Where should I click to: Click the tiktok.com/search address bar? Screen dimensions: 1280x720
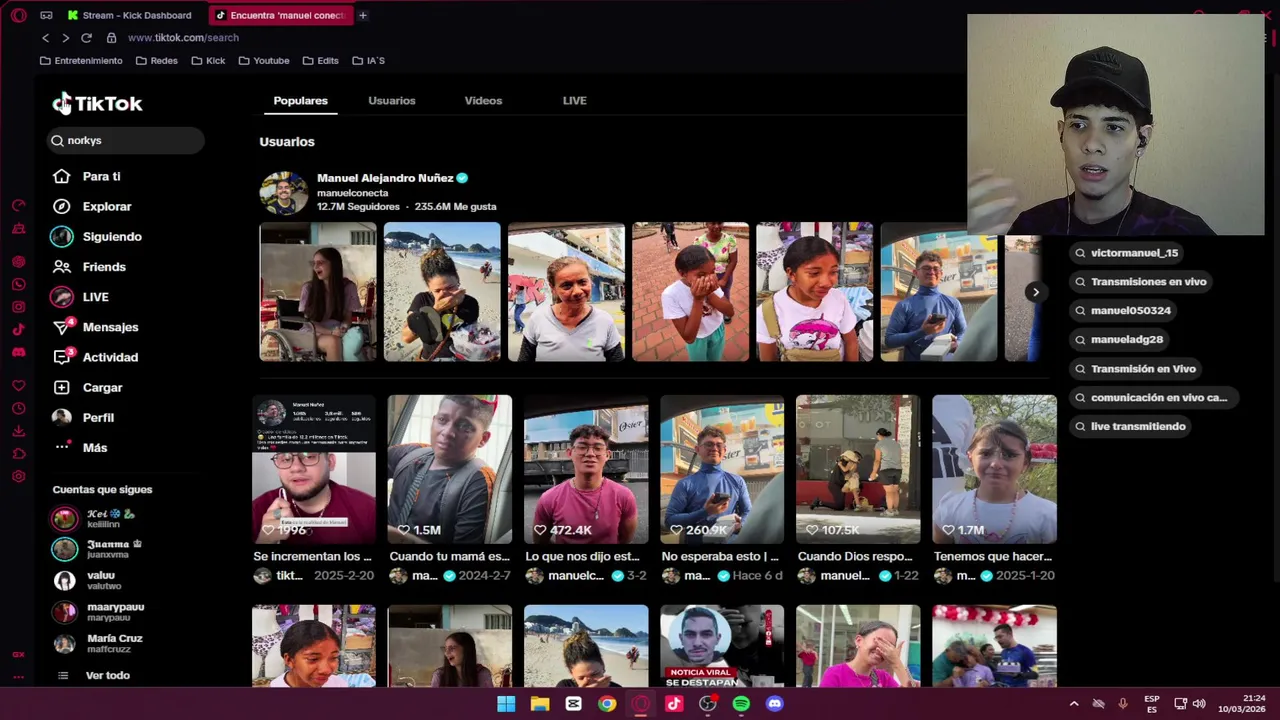pyautogui.click(x=182, y=38)
